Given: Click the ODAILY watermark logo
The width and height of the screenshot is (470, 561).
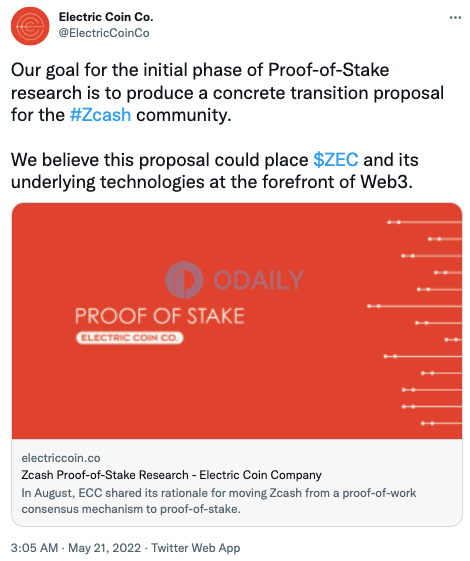Looking at the screenshot, I should click(x=234, y=280).
